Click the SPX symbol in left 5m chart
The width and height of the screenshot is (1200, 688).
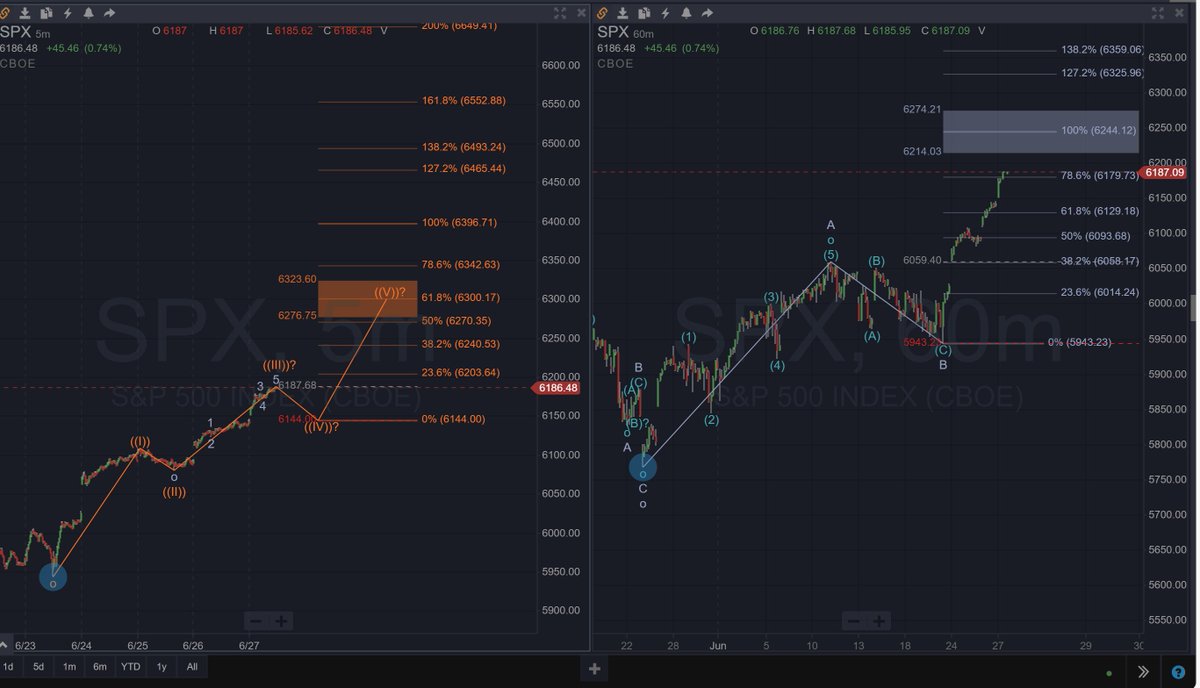[14, 31]
